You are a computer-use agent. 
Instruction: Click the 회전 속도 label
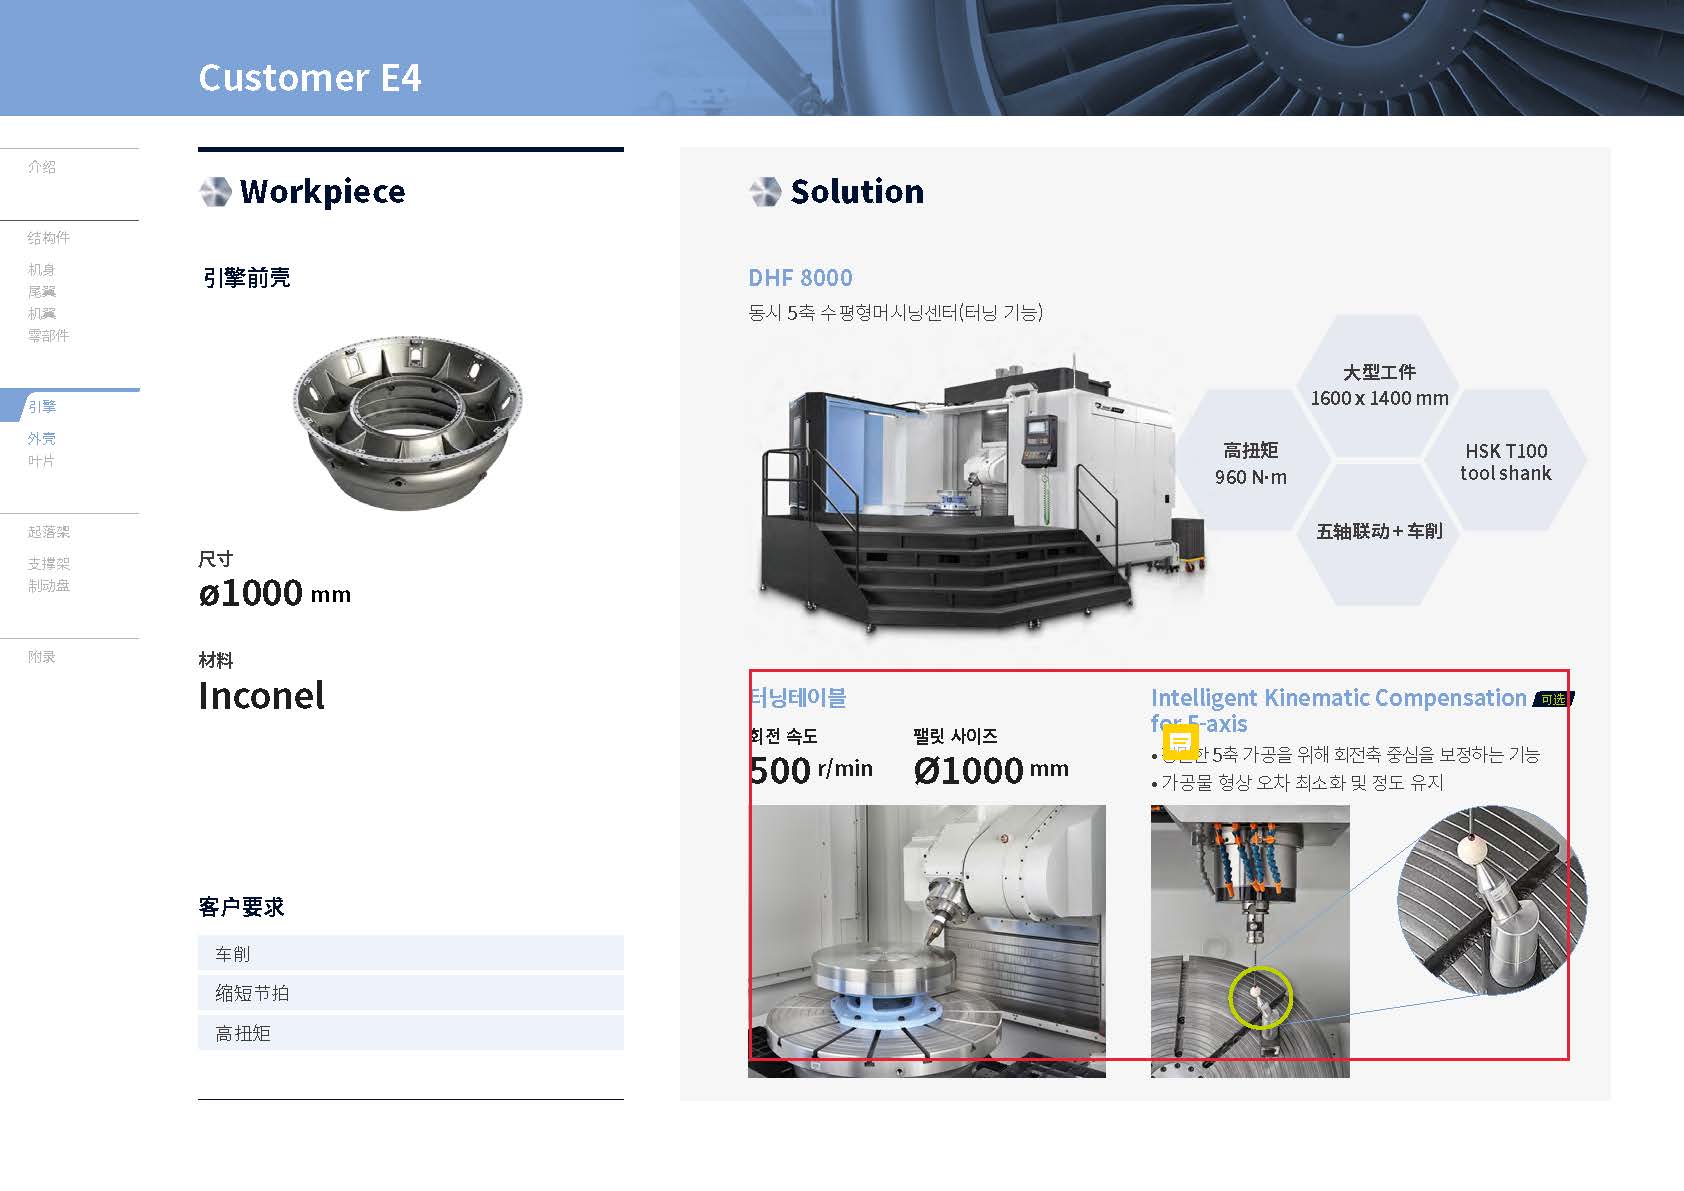click(x=783, y=736)
